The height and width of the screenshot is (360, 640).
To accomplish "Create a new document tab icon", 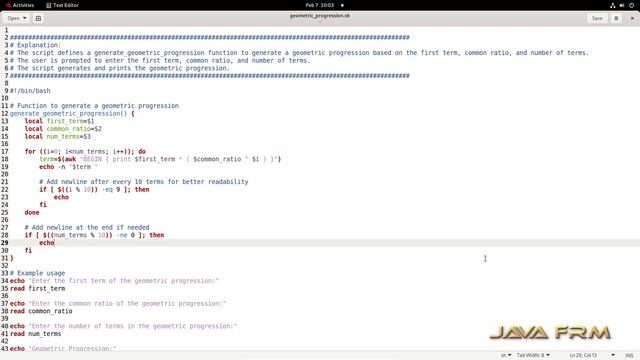I will 38,18.
